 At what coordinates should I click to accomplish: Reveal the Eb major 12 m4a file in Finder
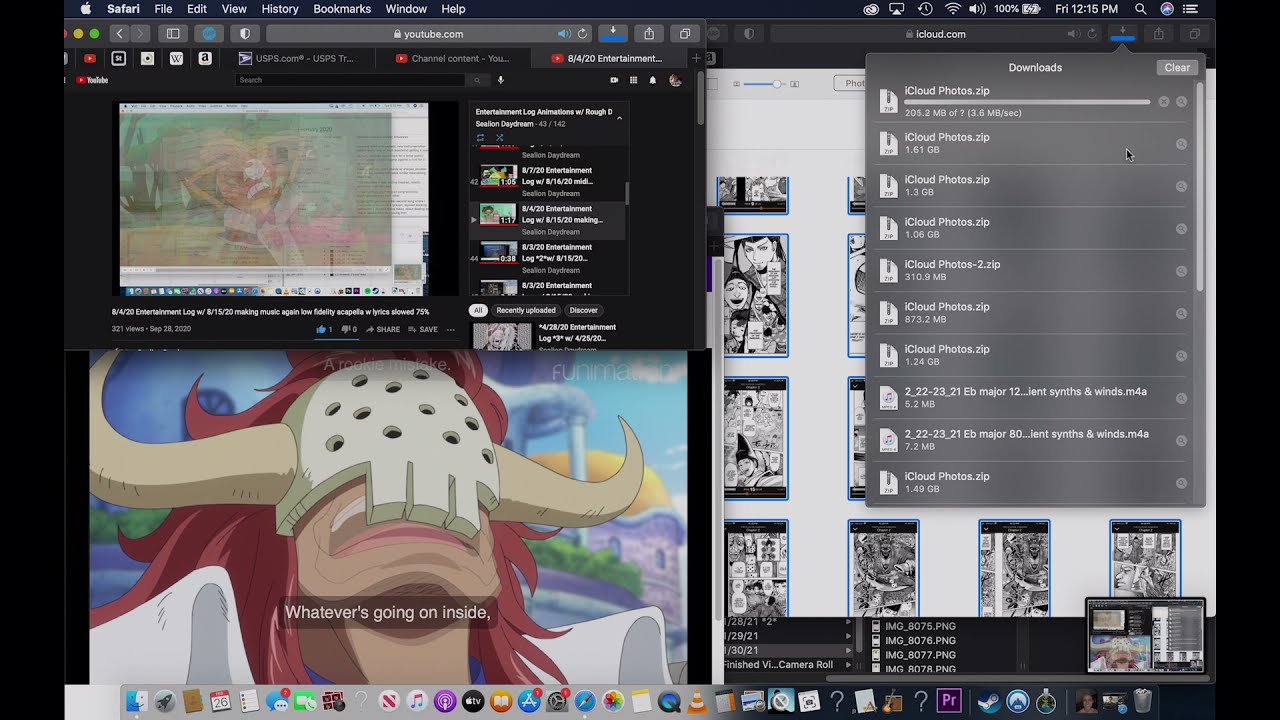pyautogui.click(x=1181, y=398)
